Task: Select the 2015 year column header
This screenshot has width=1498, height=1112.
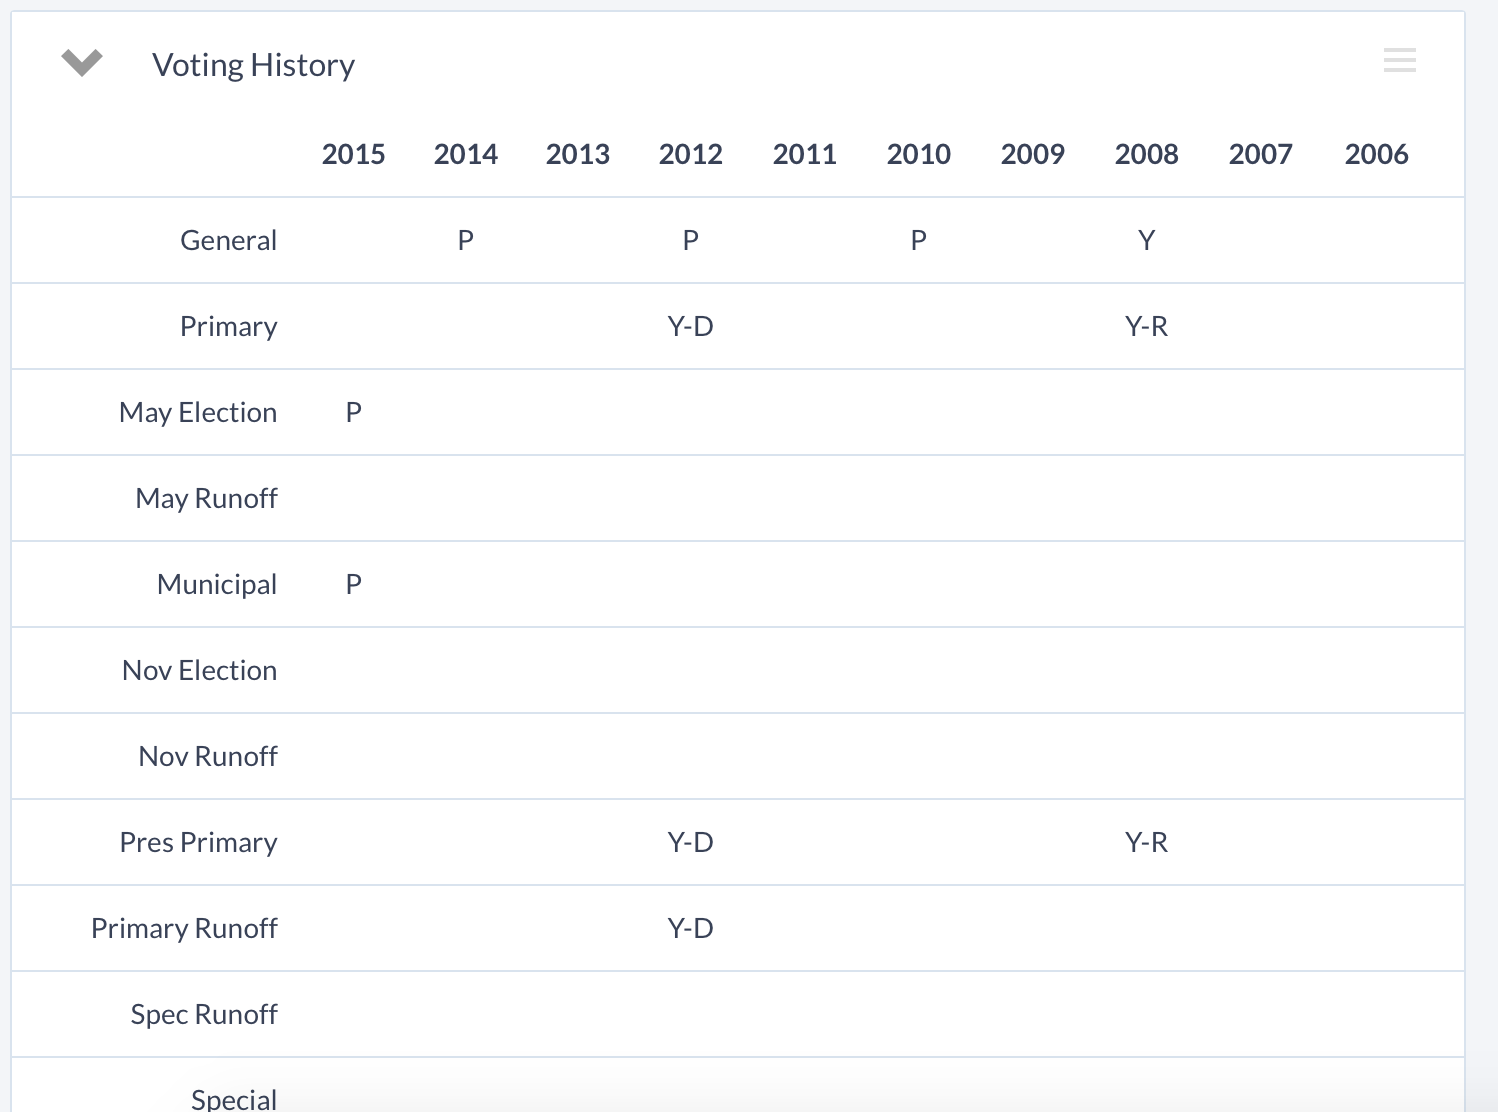Action: pyautogui.click(x=353, y=154)
